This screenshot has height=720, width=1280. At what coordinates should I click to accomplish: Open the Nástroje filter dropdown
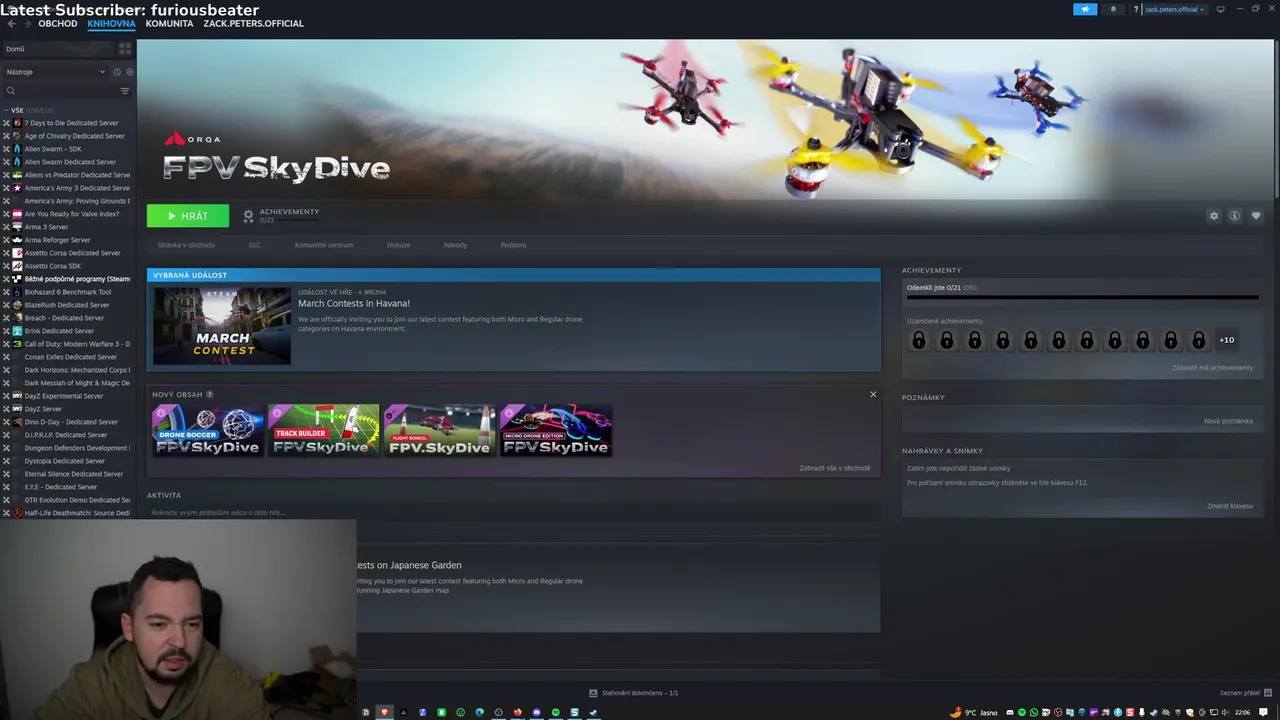tap(55, 72)
